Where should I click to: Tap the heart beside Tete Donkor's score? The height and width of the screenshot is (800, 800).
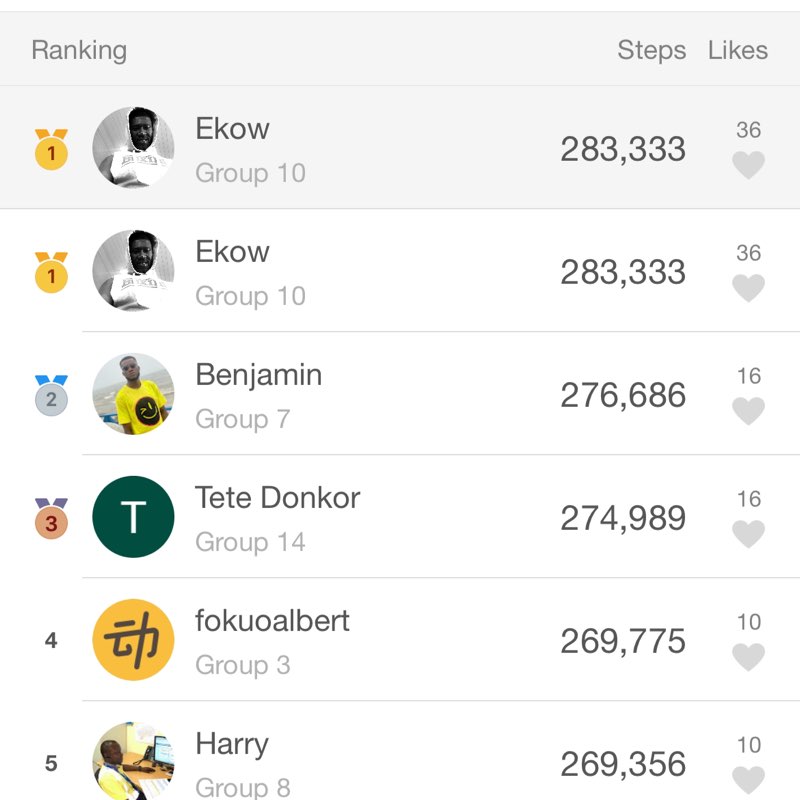coord(748,534)
